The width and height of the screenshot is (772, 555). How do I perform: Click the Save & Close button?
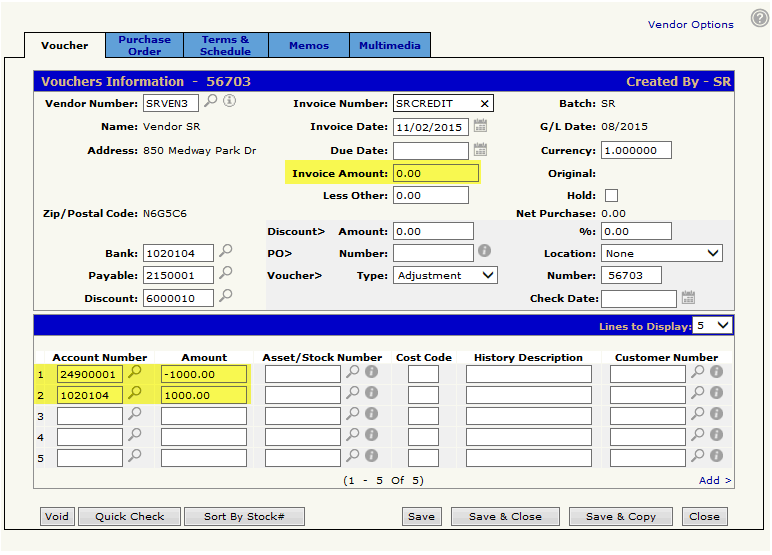coord(505,516)
